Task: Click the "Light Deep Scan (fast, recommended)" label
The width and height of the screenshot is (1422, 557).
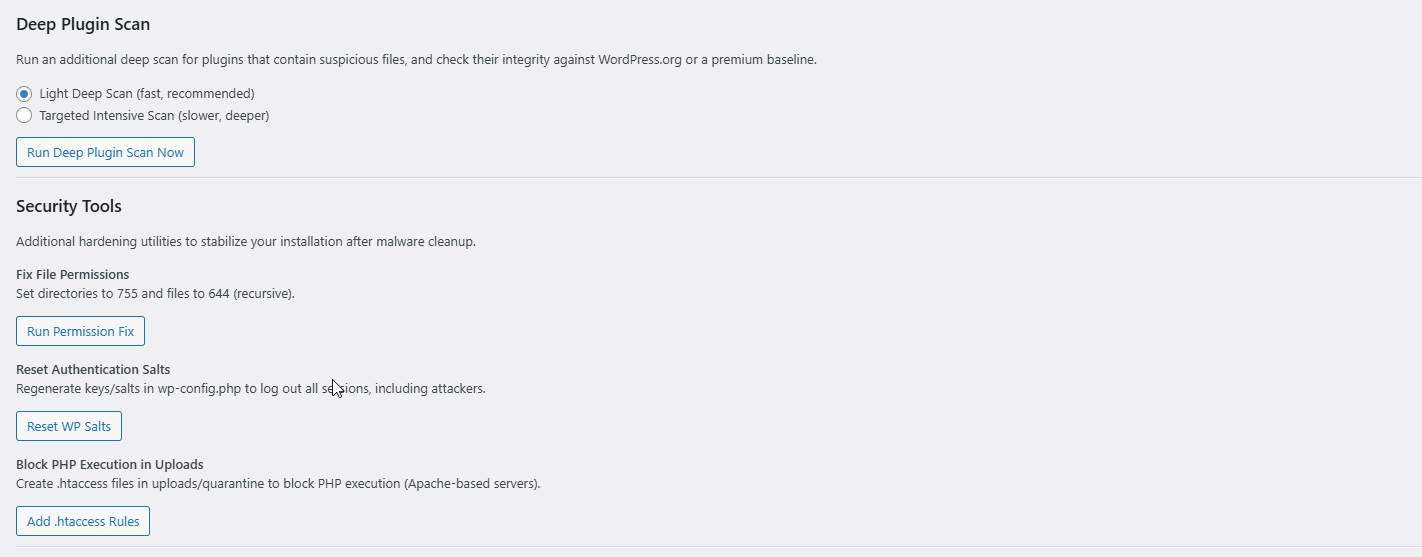Action: click(x=147, y=93)
